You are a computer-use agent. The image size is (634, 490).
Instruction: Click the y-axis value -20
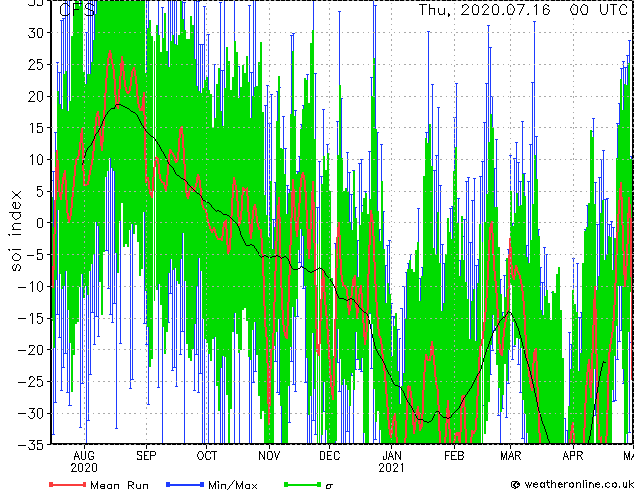pyautogui.click(x=31, y=350)
